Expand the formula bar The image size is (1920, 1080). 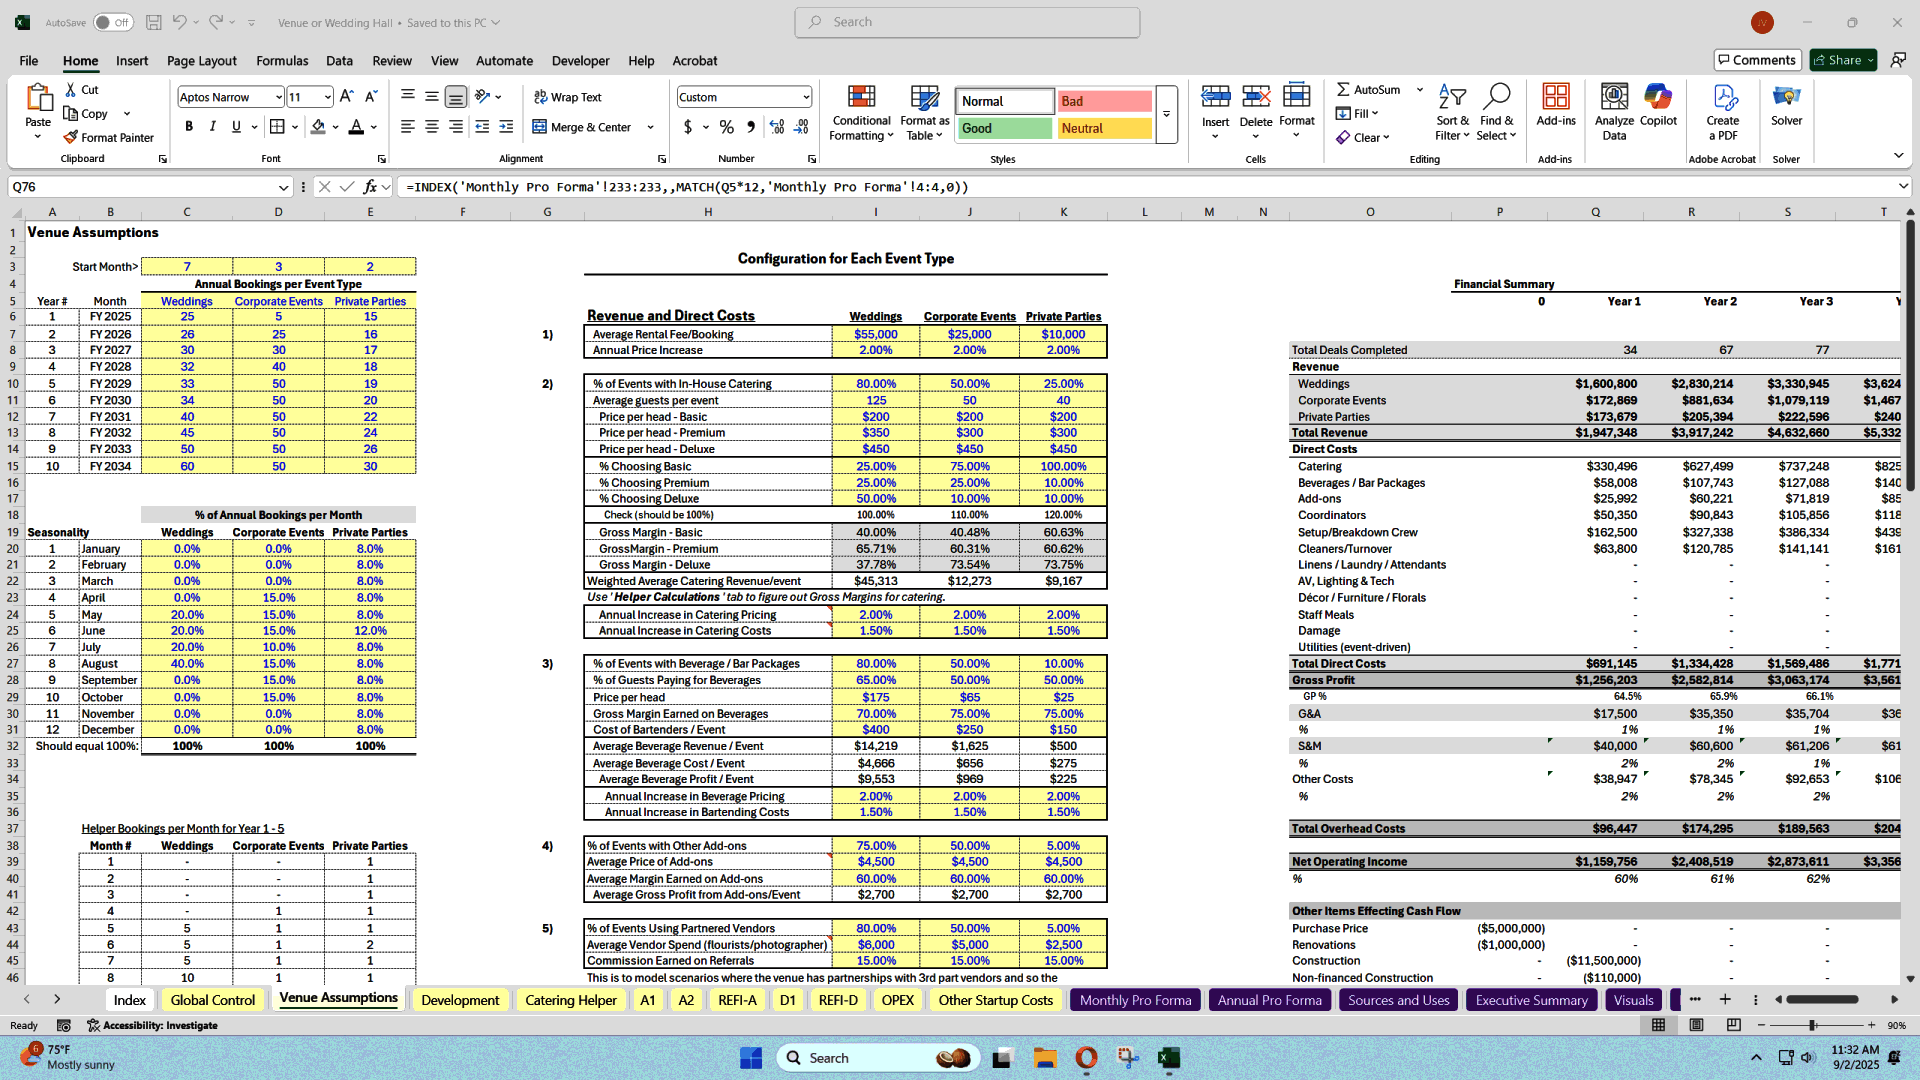(1902, 187)
